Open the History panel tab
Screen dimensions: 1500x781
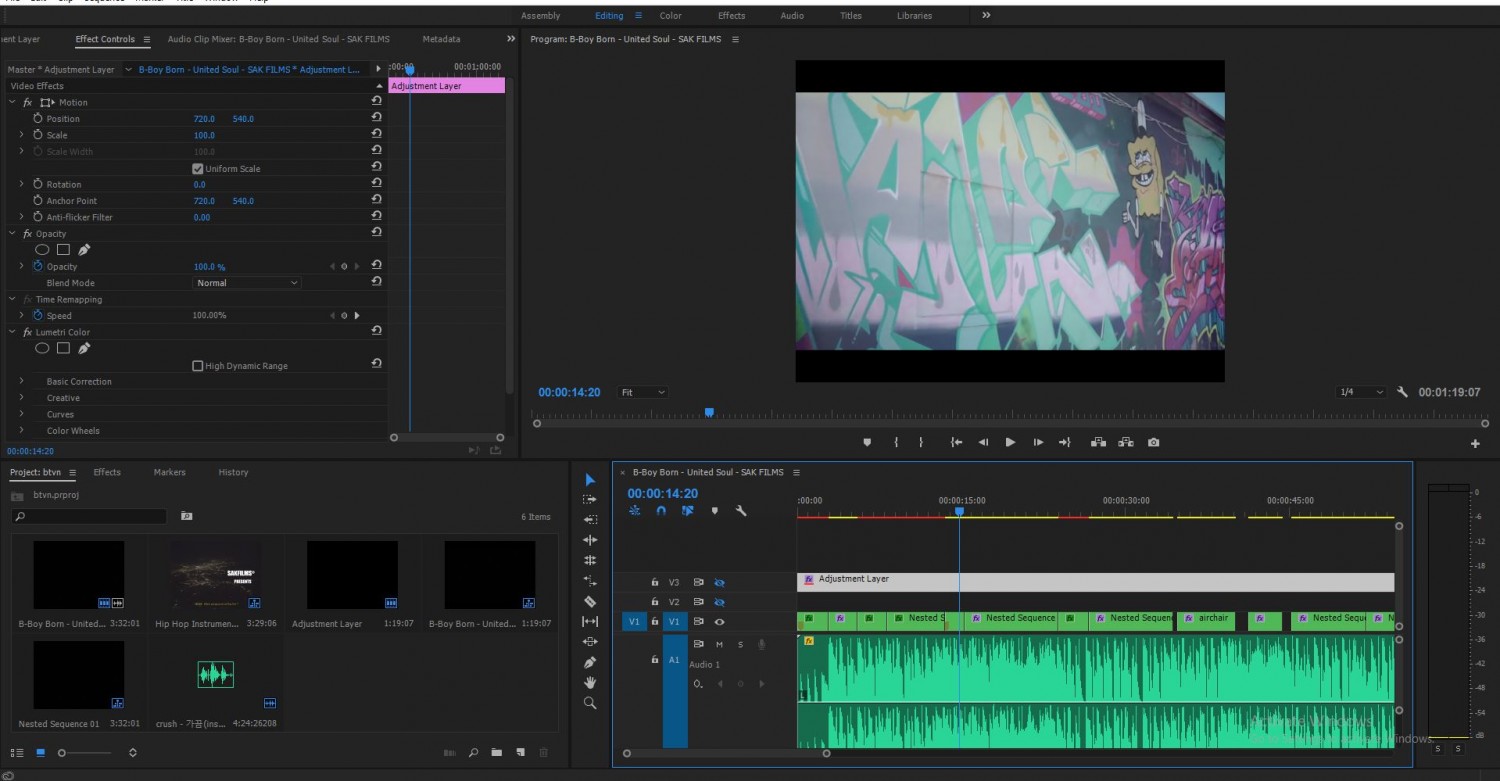233,472
